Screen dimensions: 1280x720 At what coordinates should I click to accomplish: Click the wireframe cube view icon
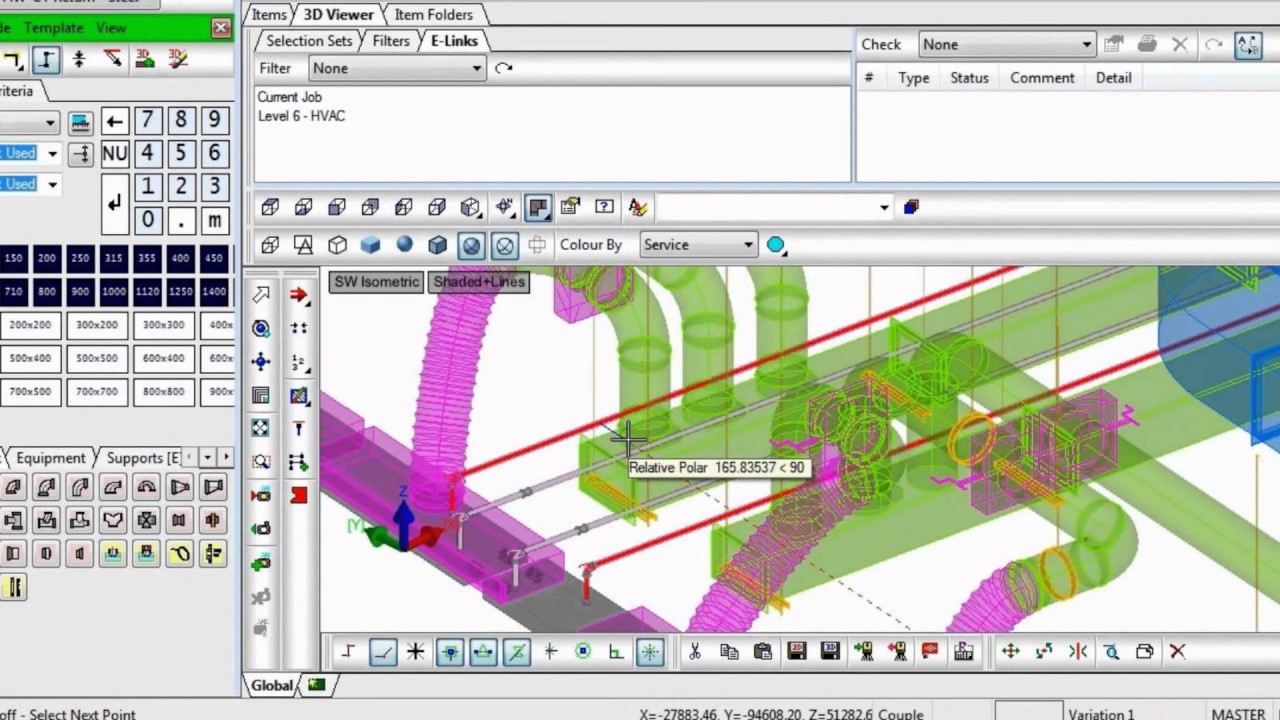pyautogui.click(x=269, y=244)
